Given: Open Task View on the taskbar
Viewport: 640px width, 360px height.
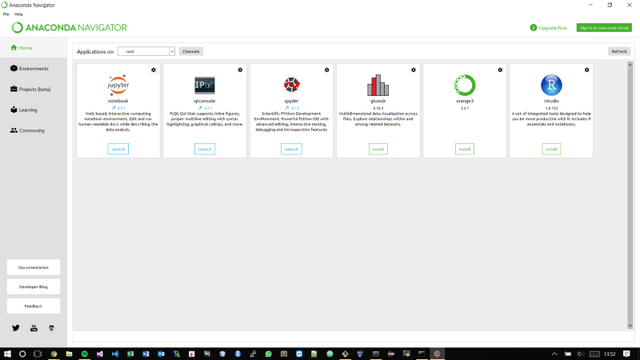Looking at the screenshot, I should click(x=38, y=354).
